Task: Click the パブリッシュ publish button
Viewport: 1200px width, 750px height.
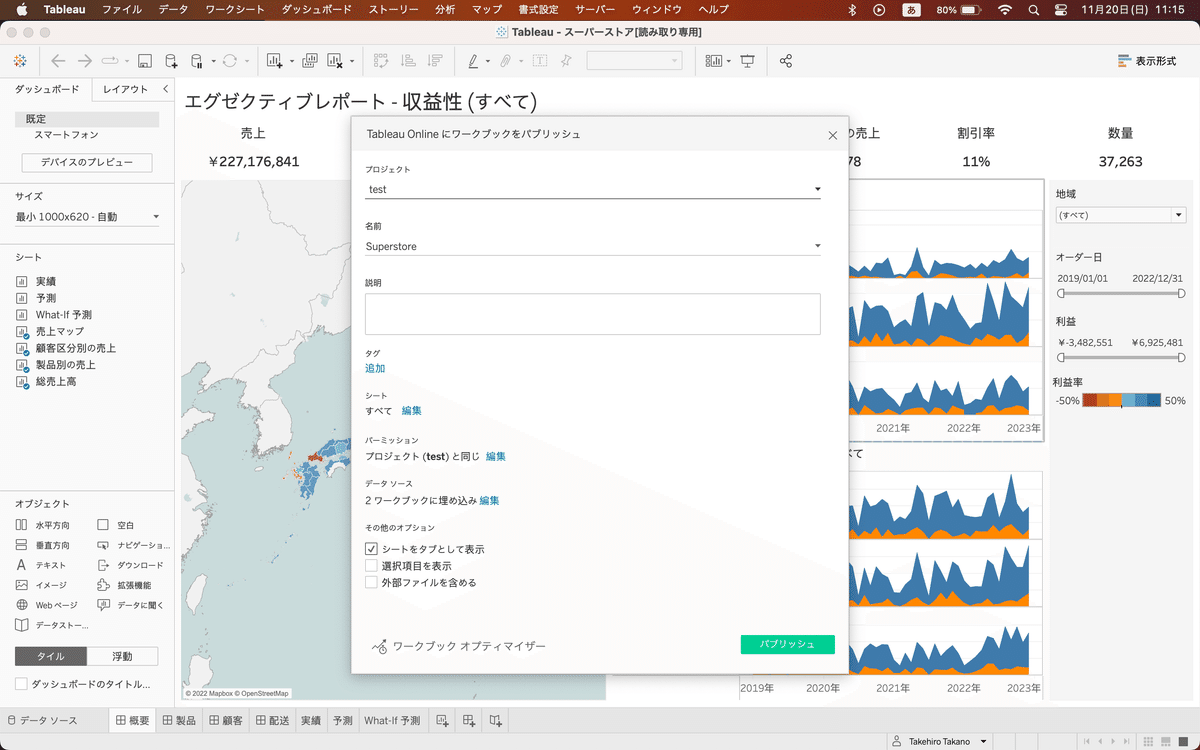Action: click(x=787, y=644)
